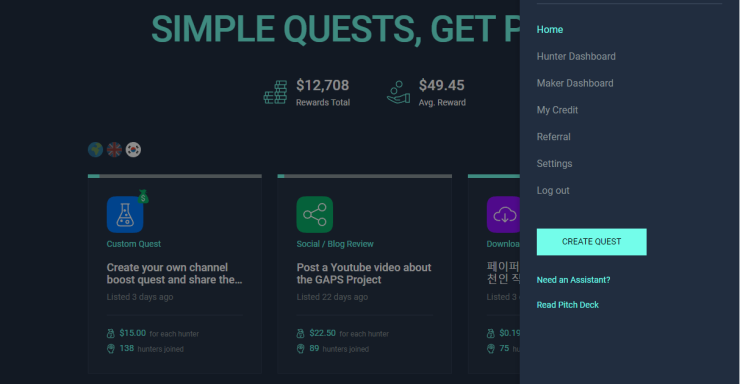Click money bag icon beside $22.50
The image size is (743, 384).
[x=300, y=334]
